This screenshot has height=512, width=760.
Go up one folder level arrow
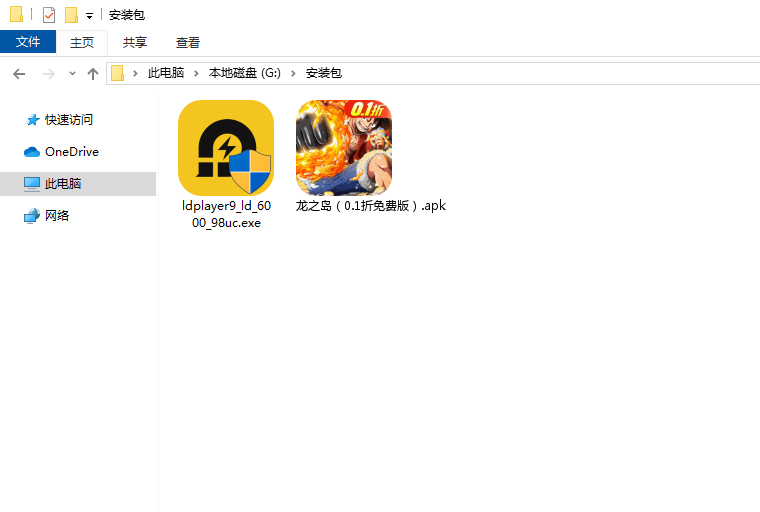(x=93, y=74)
